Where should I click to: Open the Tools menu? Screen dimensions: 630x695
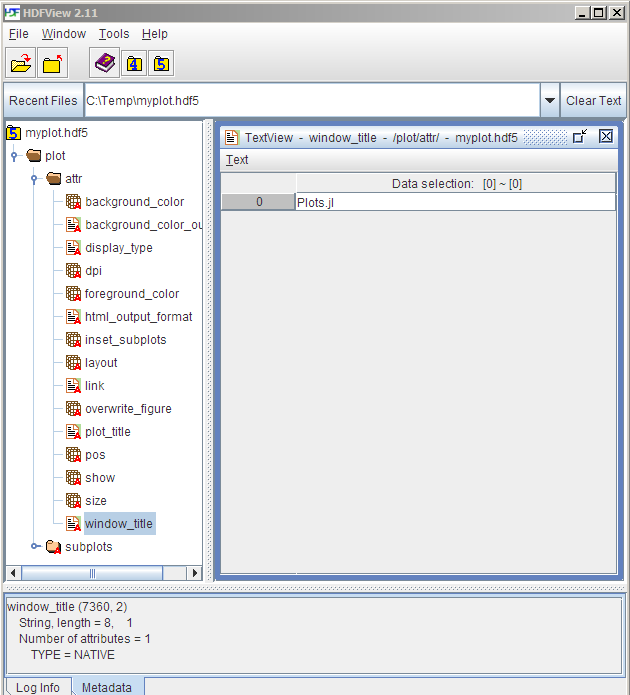point(114,34)
